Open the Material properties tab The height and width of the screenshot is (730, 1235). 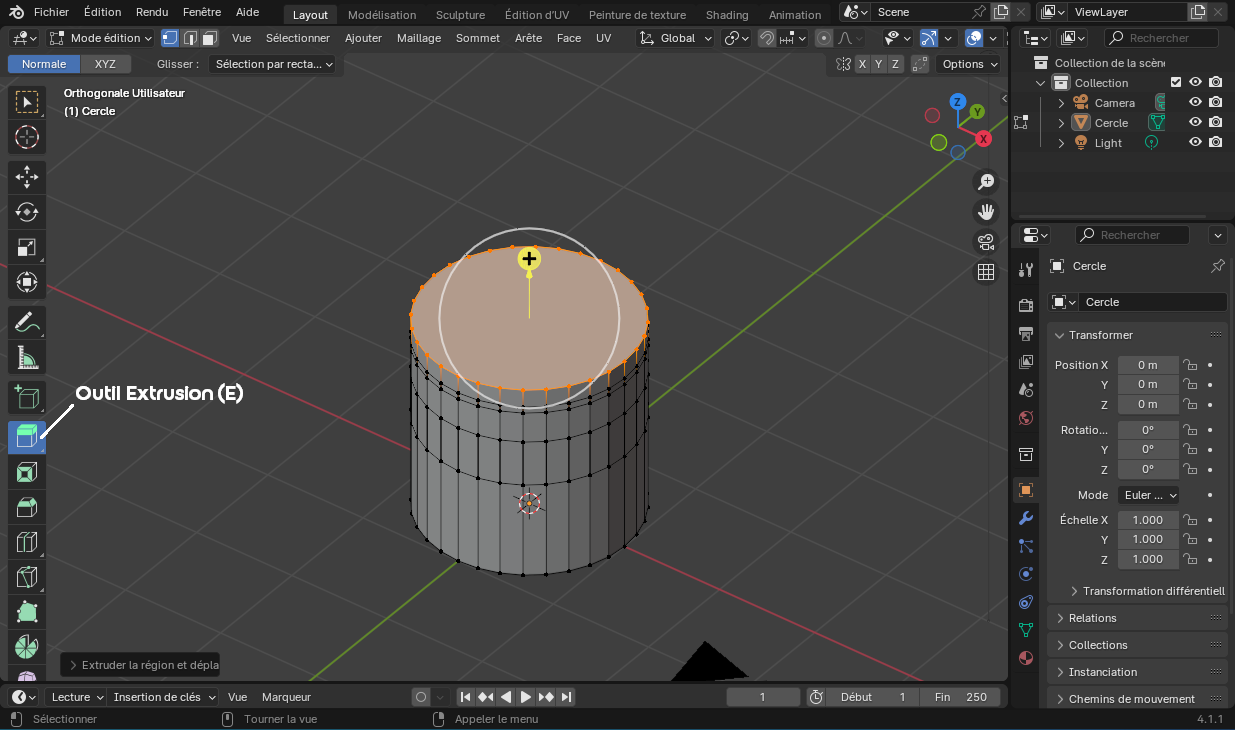point(1025,658)
